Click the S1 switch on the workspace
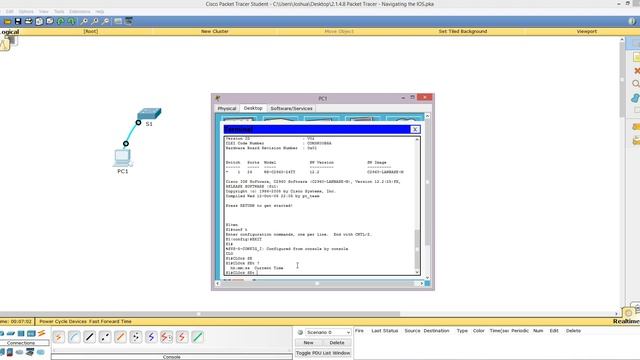Screen dimensions: 640x360 click(149, 114)
